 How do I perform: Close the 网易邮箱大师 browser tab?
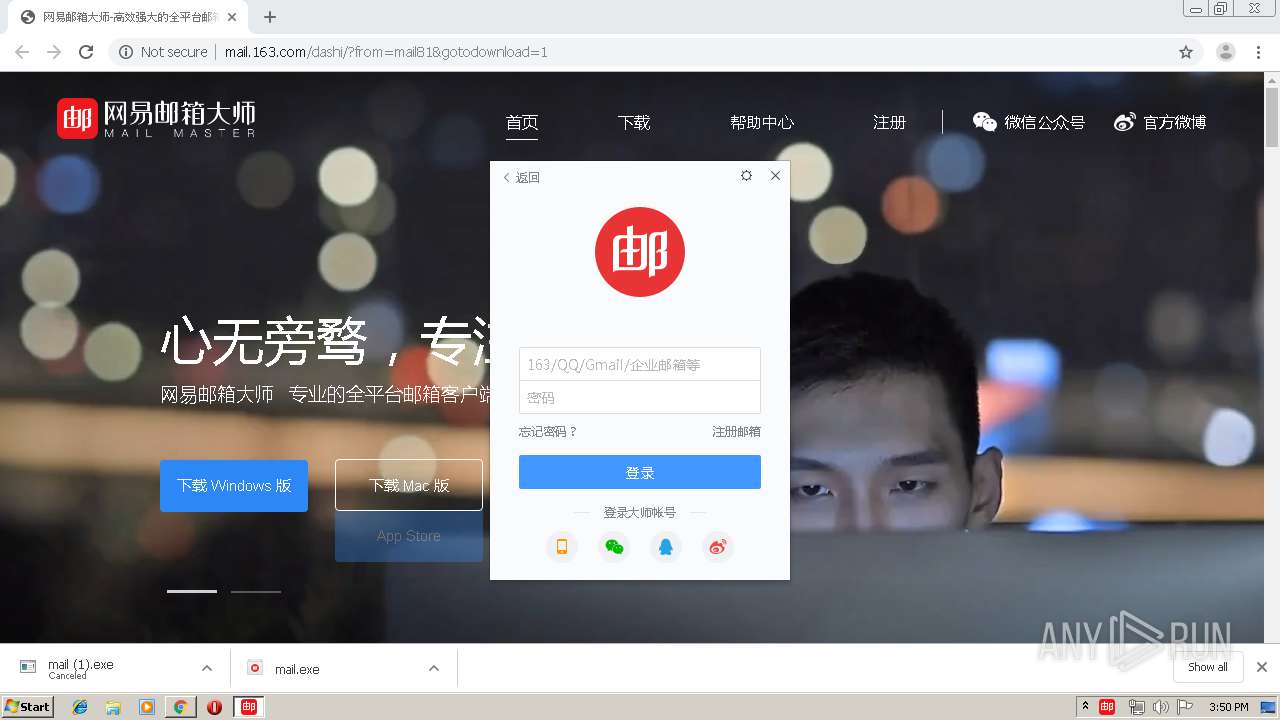click(x=232, y=17)
